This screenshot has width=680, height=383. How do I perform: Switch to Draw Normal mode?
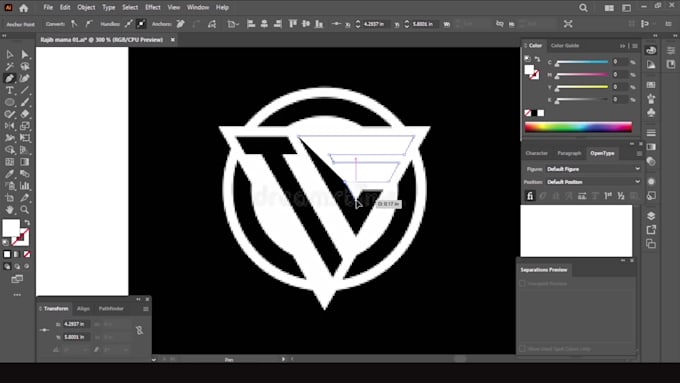[7, 266]
